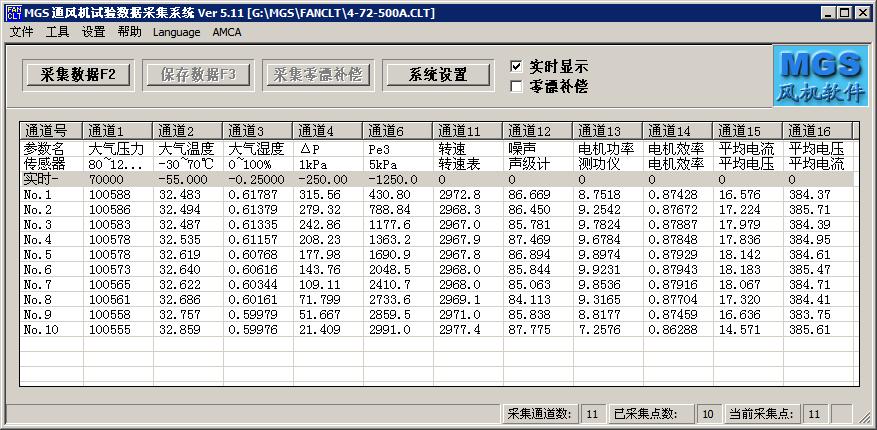Image resolution: width=877 pixels, height=430 pixels.
Task: Select the 通道1 column header
Action: tap(117, 130)
